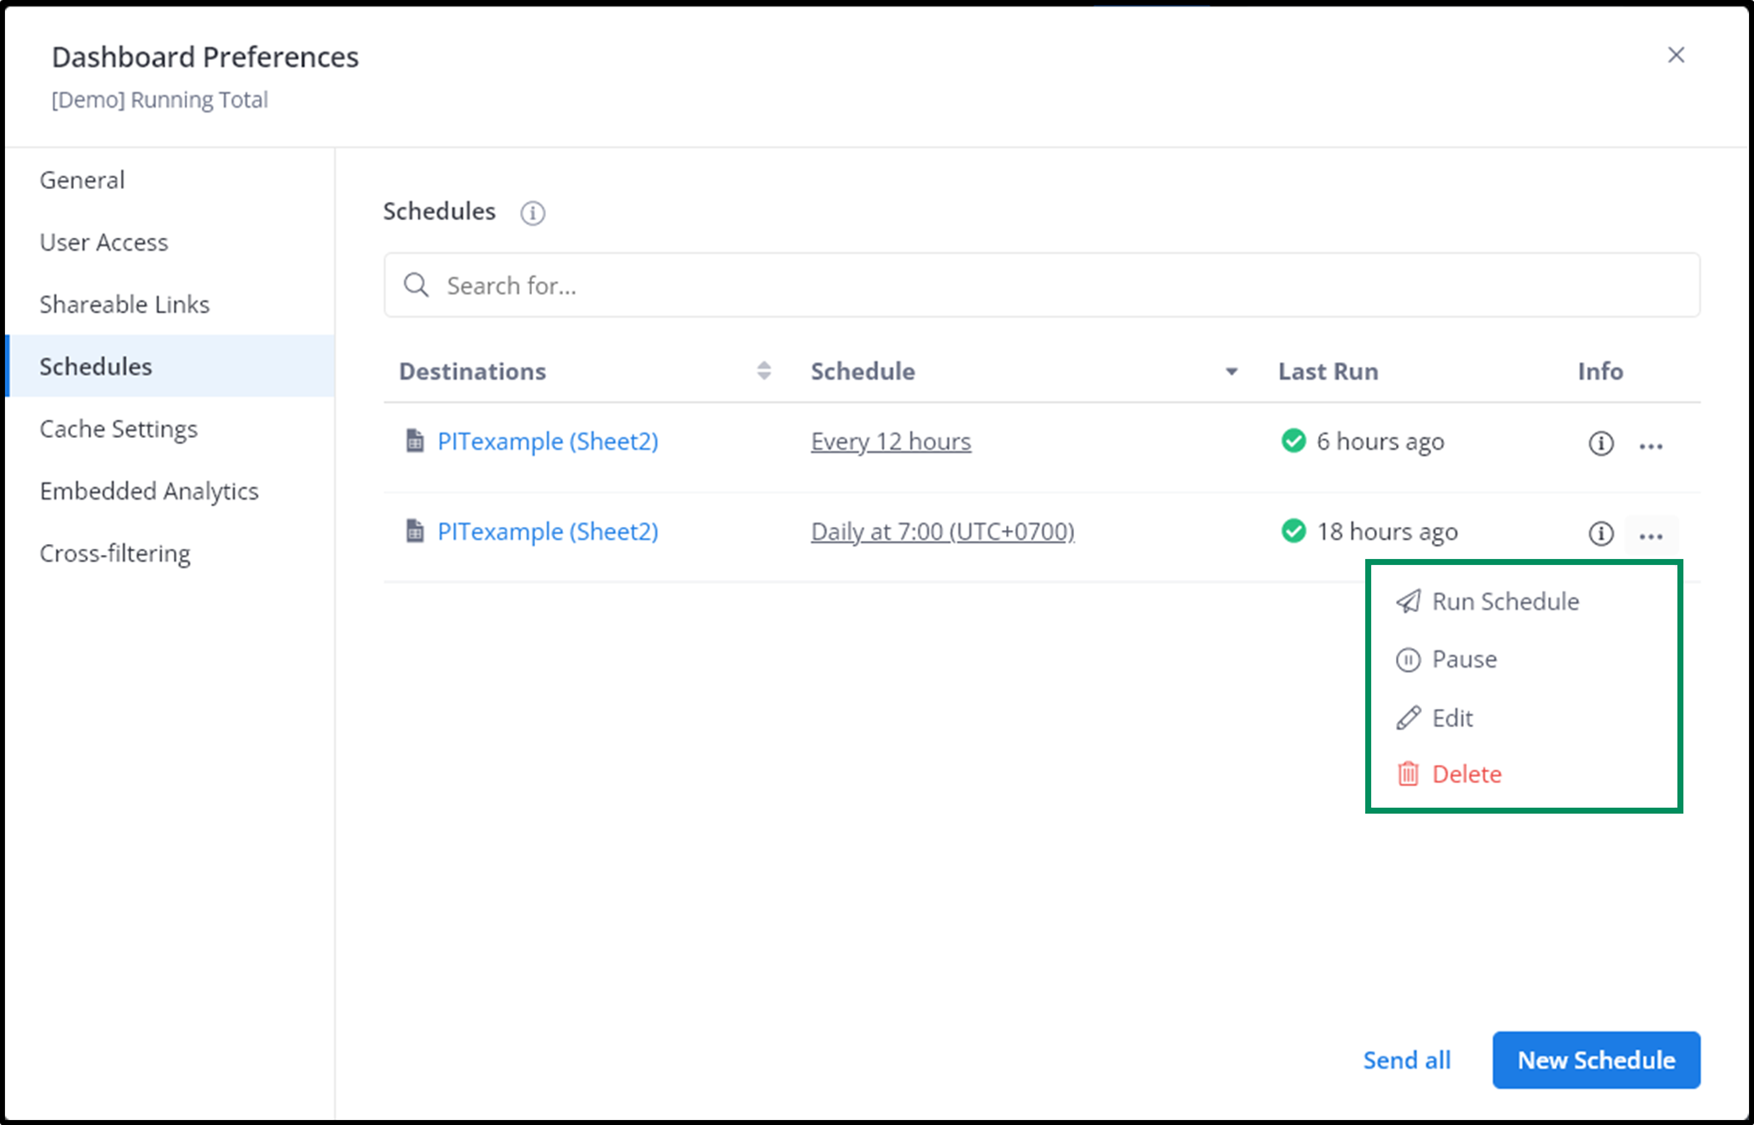This screenshot has height=1125, width=1754.
Task: Select the Pause icon in the context menu
Action: 1408,659
